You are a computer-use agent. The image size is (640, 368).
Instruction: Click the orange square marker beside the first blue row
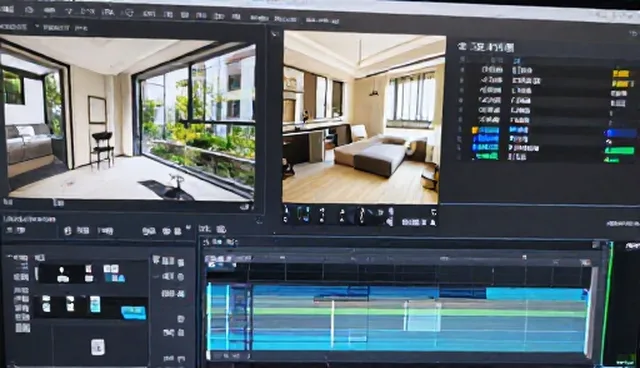(x=475, y=130)
